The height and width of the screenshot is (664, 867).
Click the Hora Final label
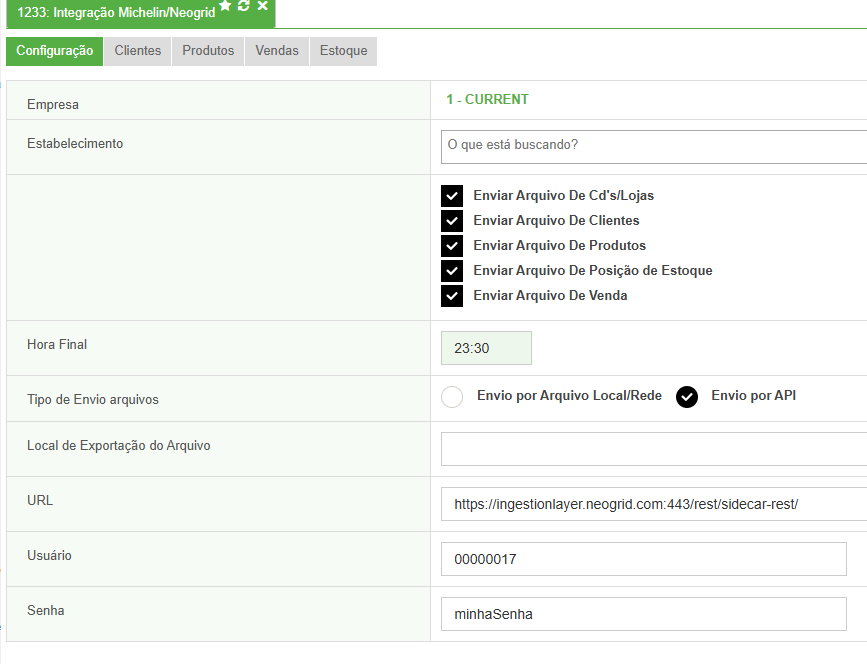(x=57, y=344)
